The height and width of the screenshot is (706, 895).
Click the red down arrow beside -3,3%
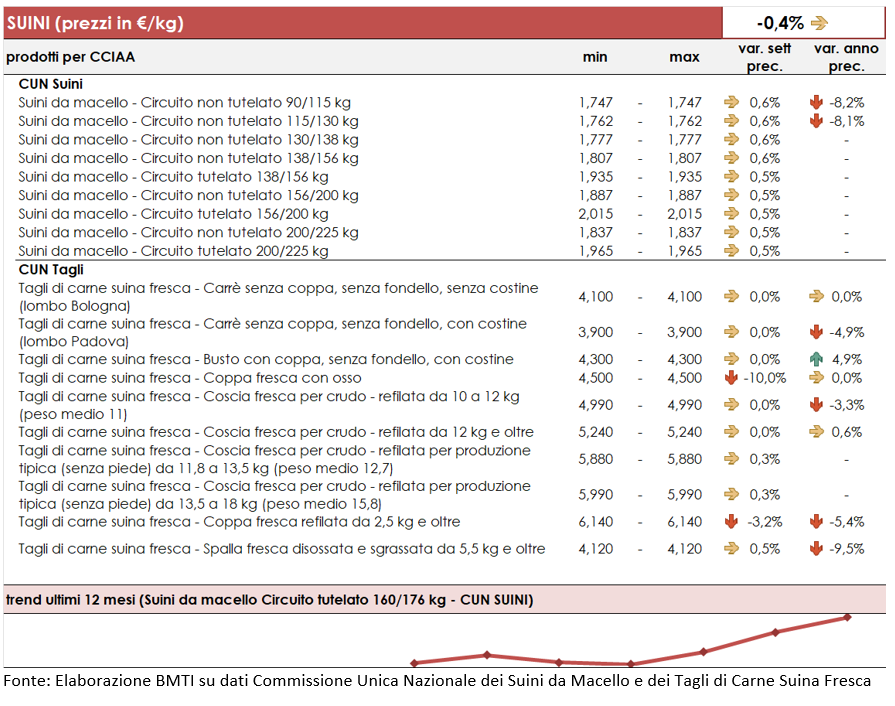click(x=816, y=405)
